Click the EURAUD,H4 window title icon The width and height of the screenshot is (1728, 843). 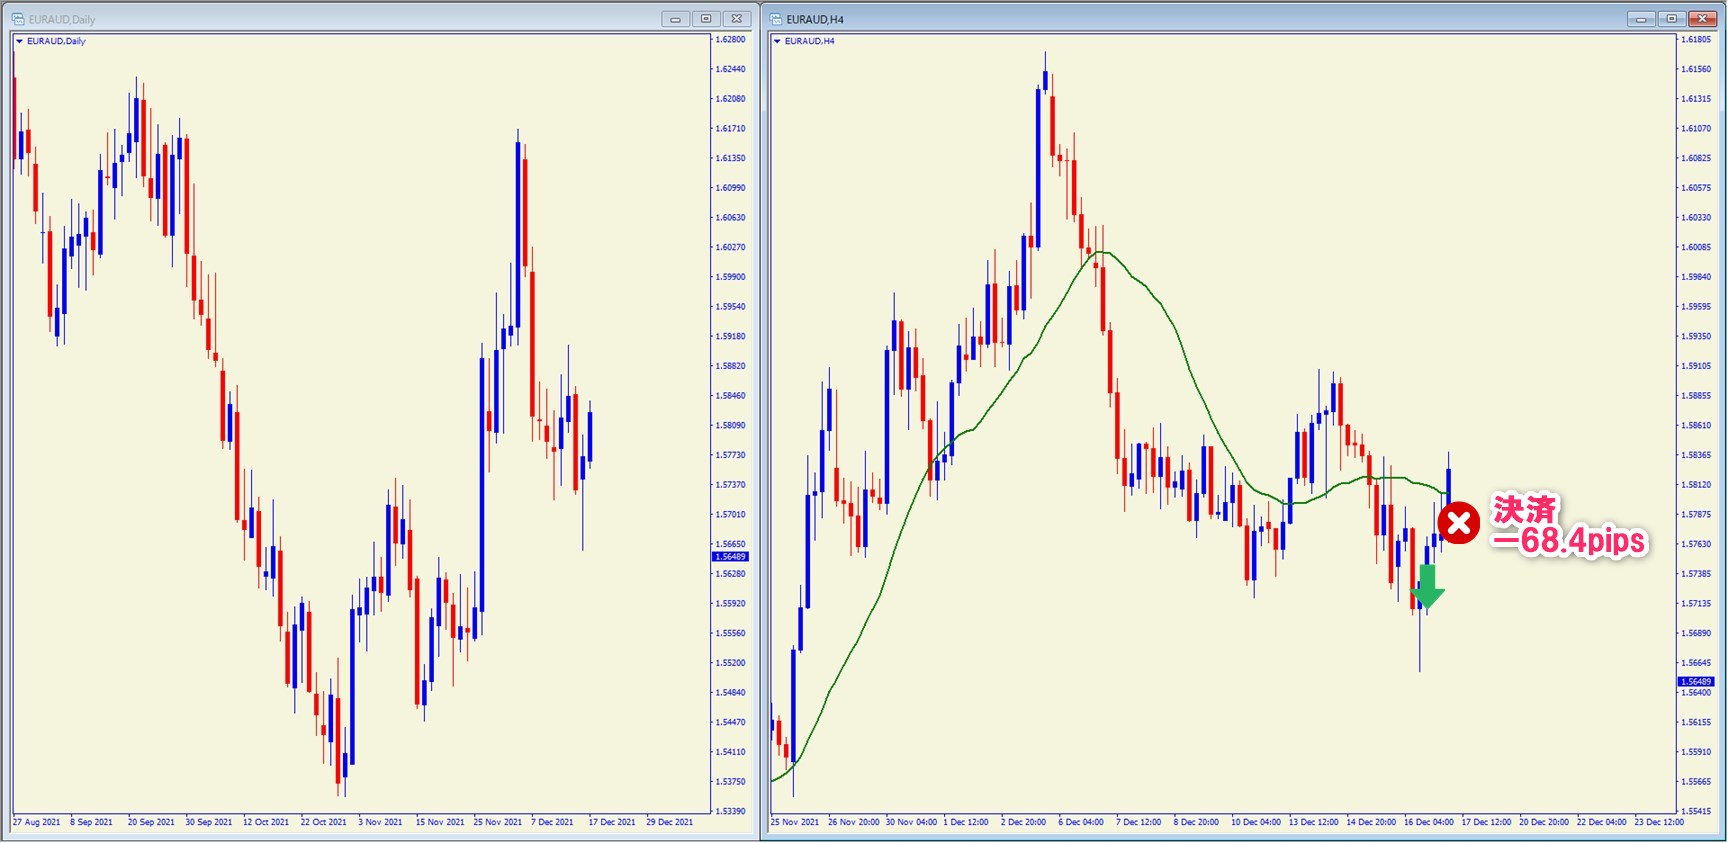[x=776, y=19]
